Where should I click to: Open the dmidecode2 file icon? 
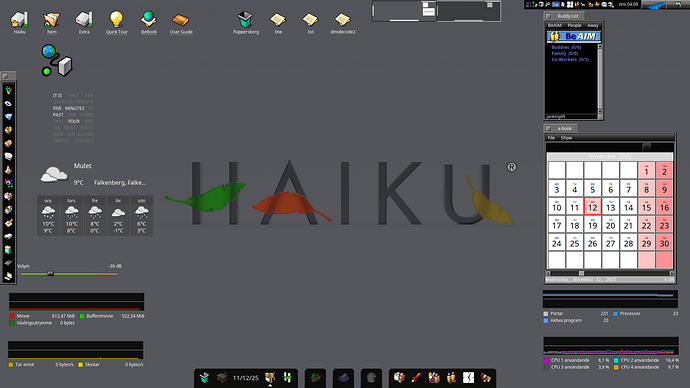tap(342, 19)
